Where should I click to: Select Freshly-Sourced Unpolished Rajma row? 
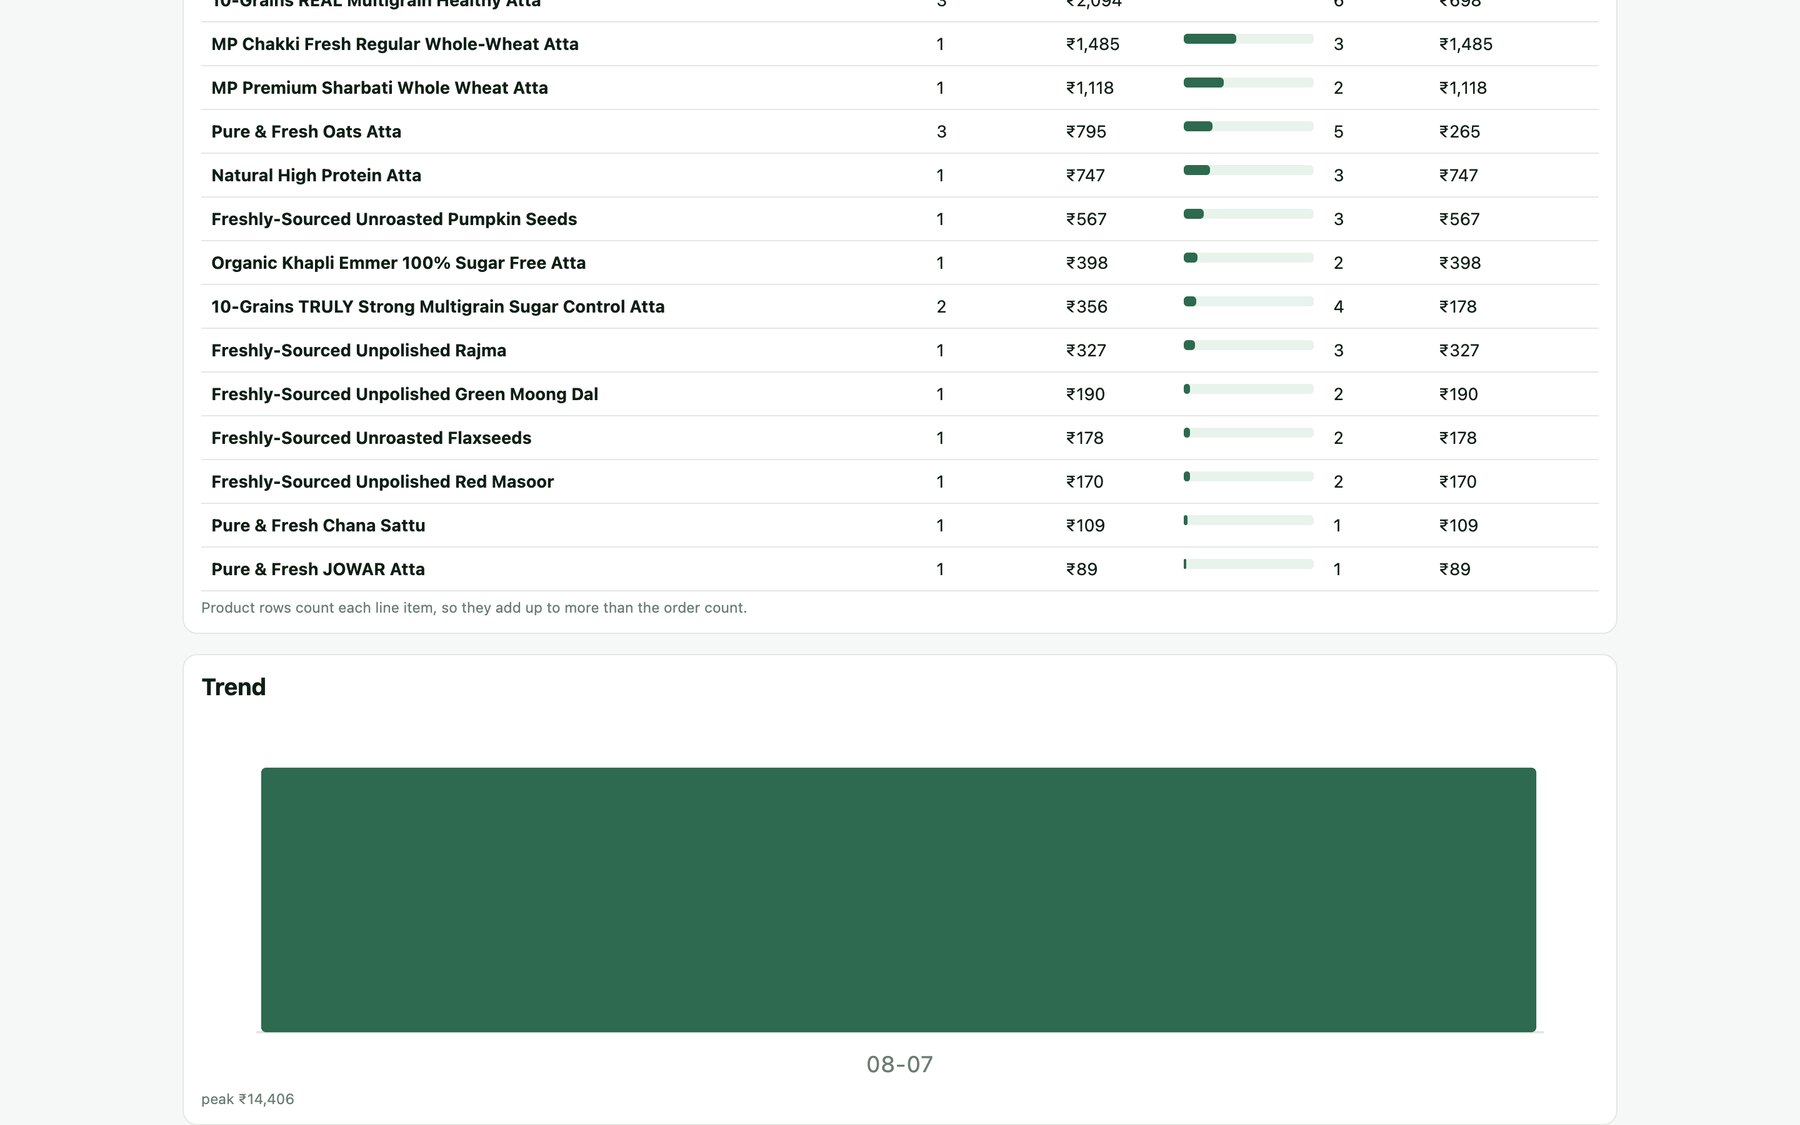pyautogui.click(x=899, y=350)
